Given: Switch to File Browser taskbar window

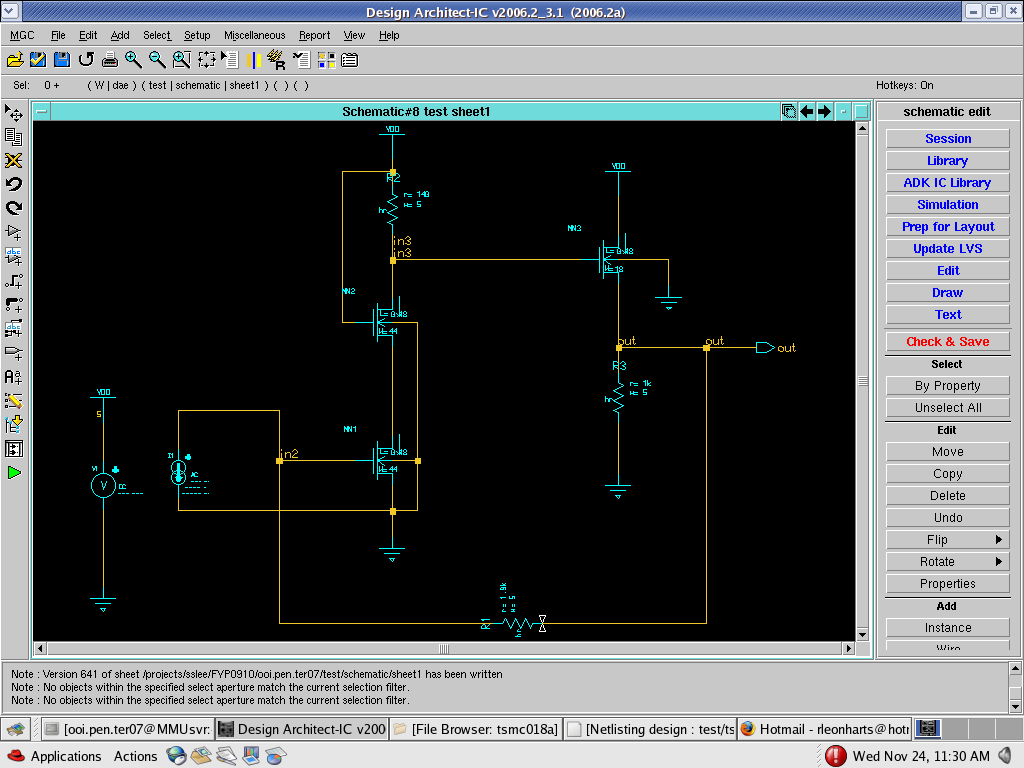Looking at the screenshot, I should click(x=475, y=729).
